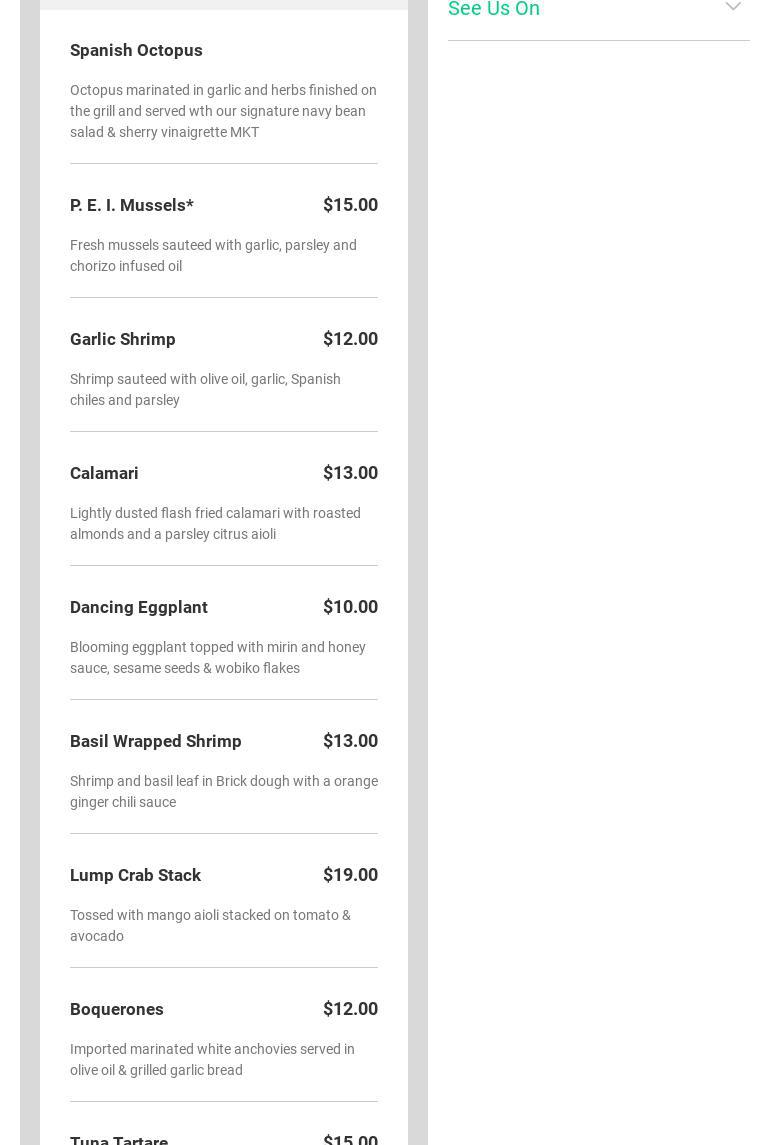Click the Calamari description text
This screenshot has height=1145, width=770.
click(x=215, y=523)
